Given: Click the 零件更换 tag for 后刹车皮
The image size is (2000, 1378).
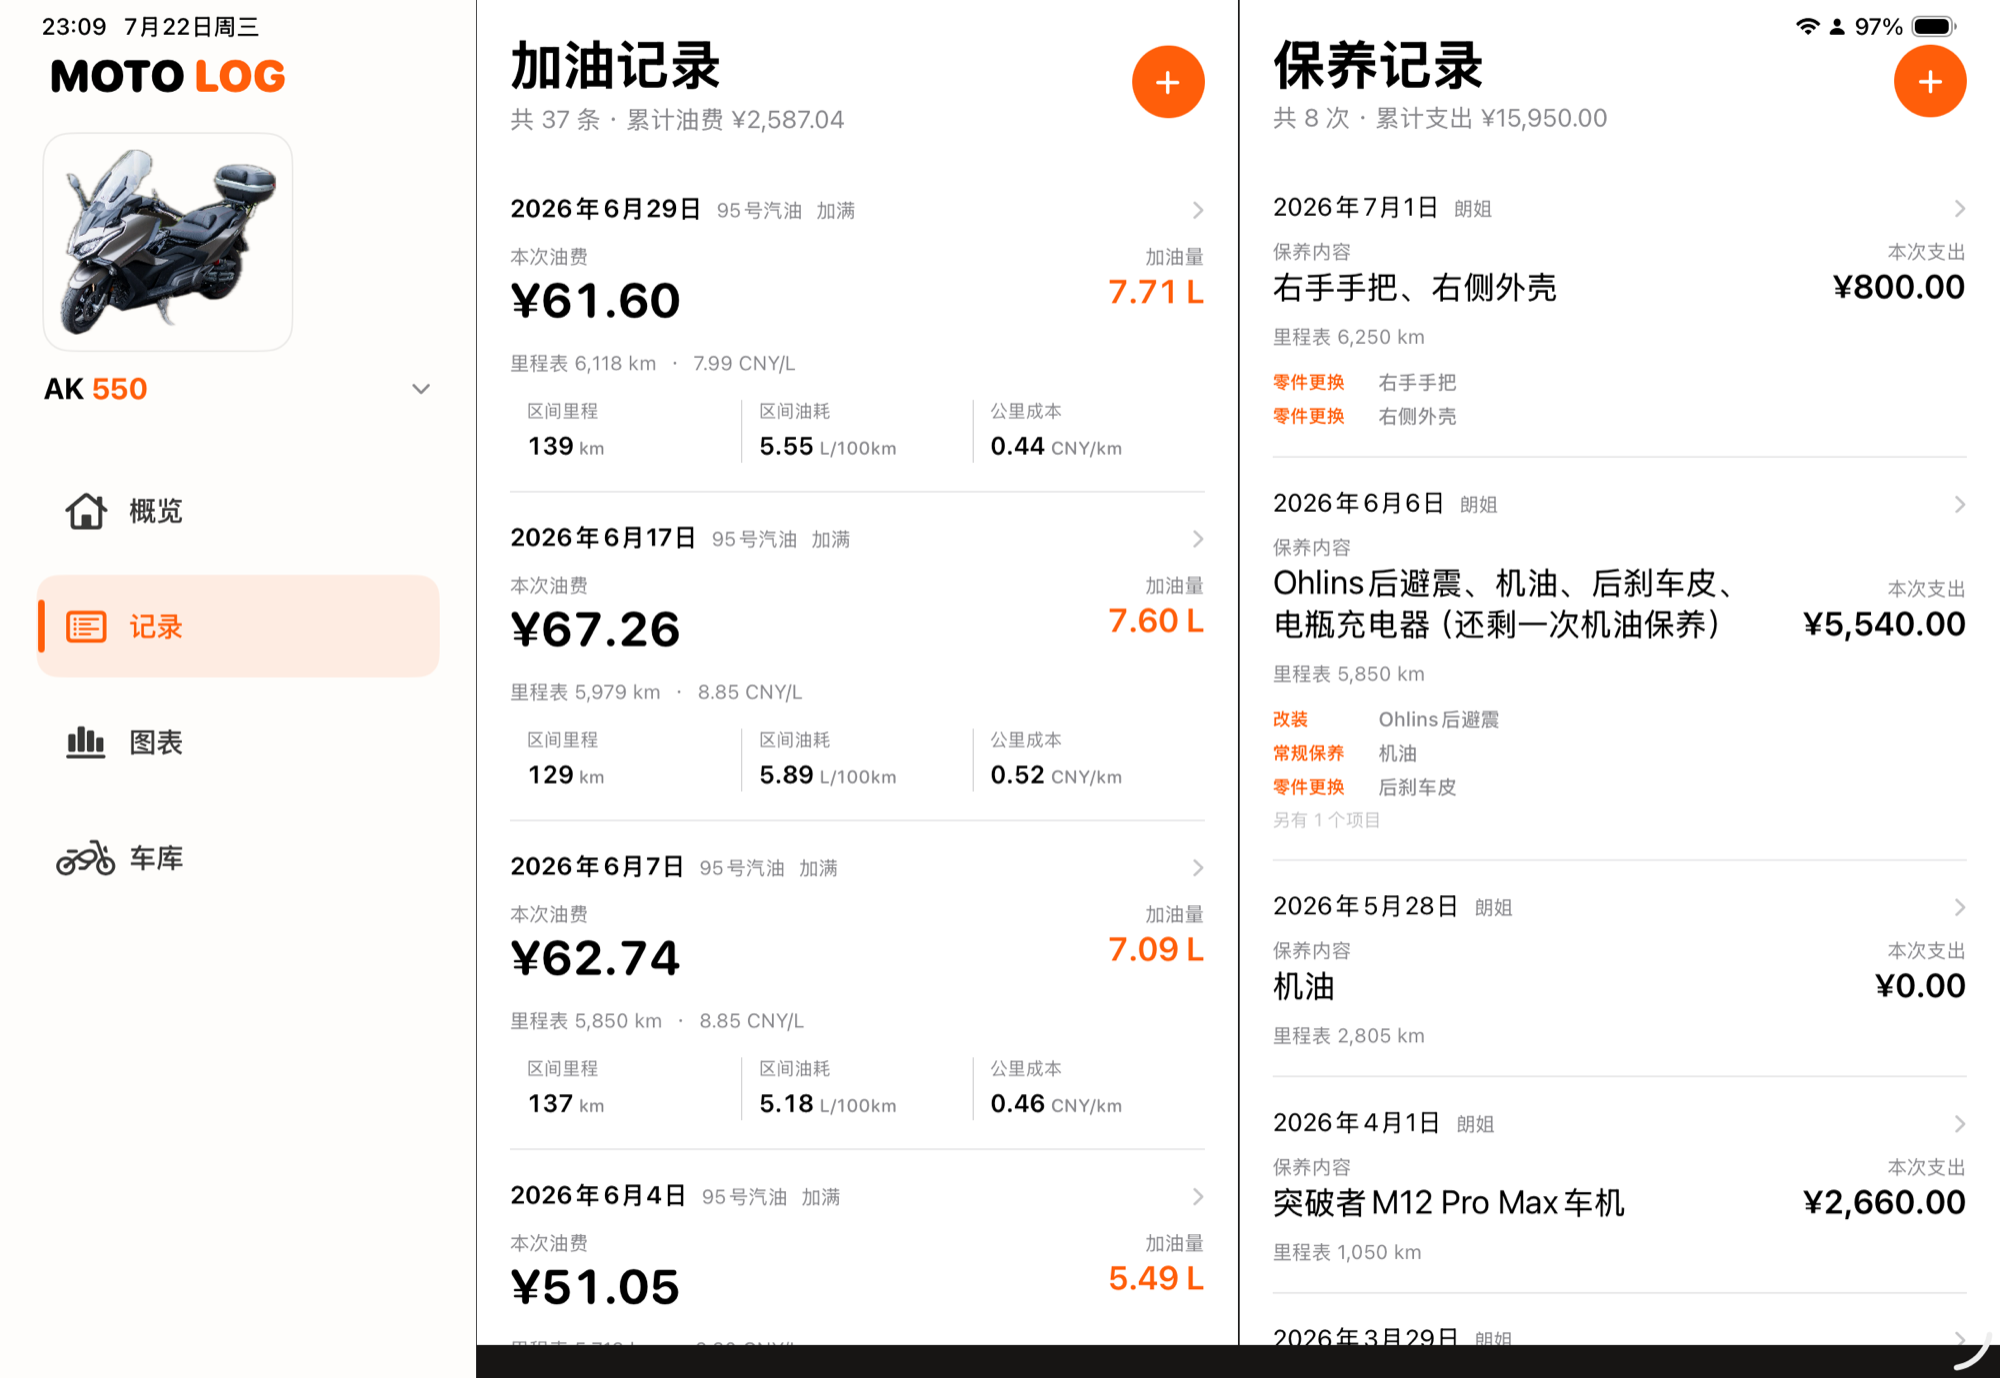Looking at the screenshot, I should pyautogui.click(x=1308, y=787).
